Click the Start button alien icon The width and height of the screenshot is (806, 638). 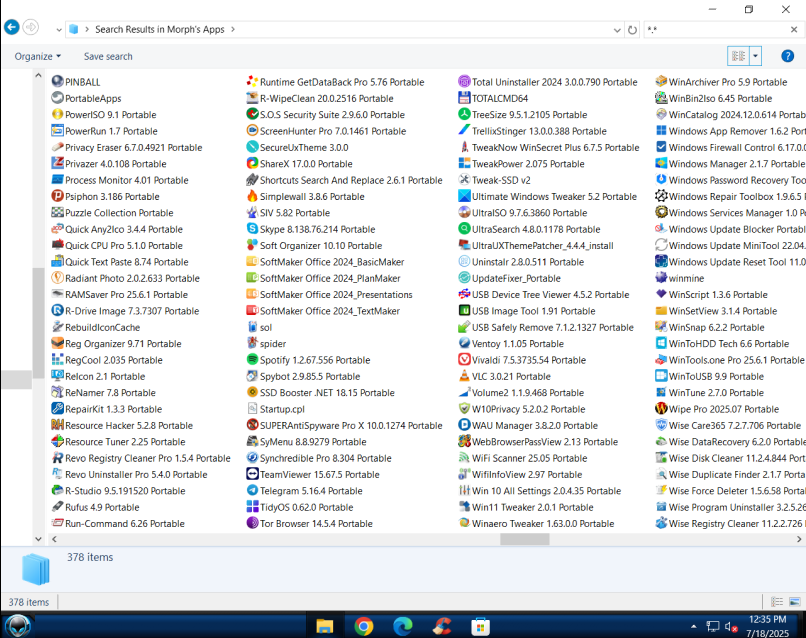(x=18, y=626)
